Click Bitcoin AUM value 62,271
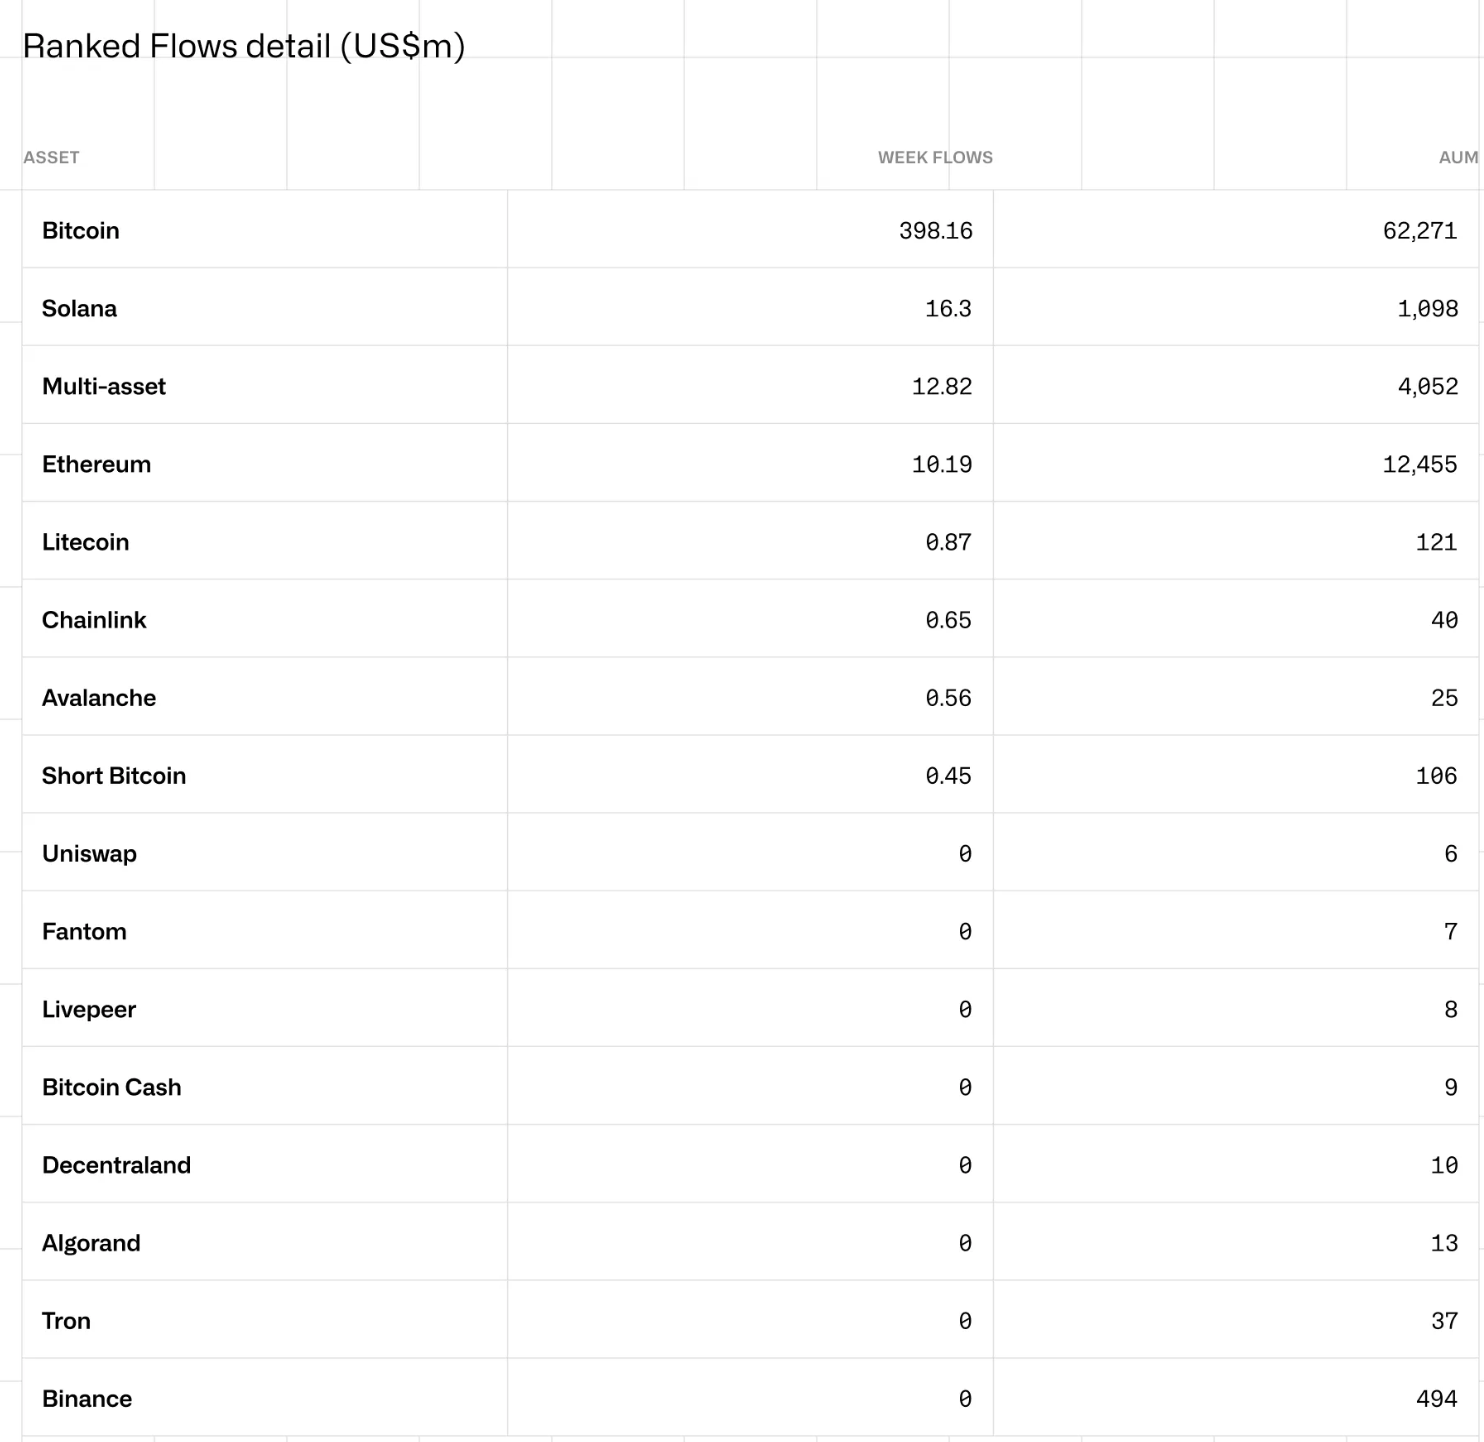This screenshot has height=1442, width=1484. [x=1420, y=231]
